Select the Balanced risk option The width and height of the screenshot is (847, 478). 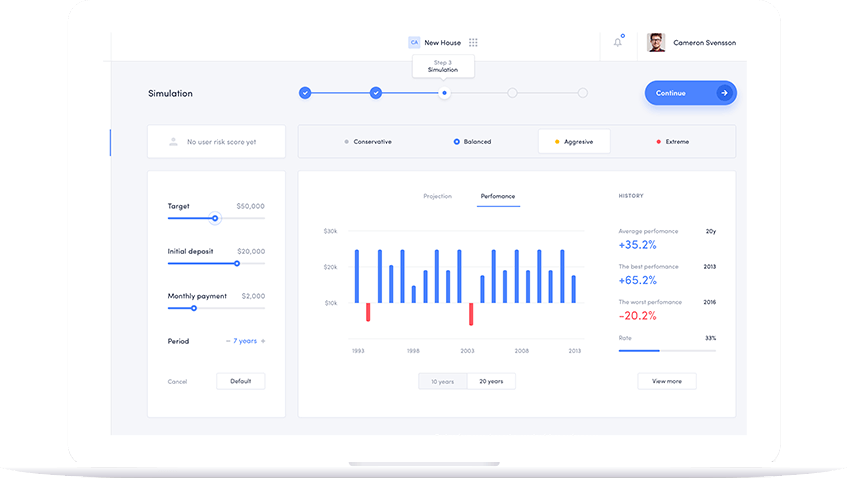(x=472, y=142)
